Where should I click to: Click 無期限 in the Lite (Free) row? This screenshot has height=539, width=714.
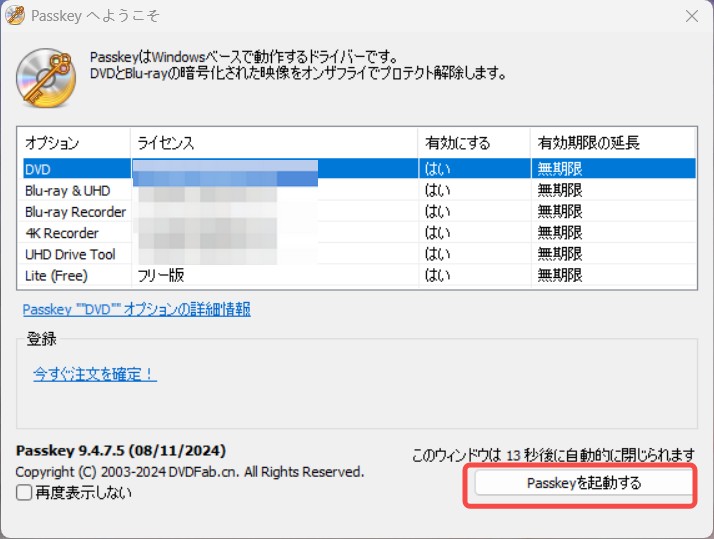pyautogui.click(x=560, y=275)
